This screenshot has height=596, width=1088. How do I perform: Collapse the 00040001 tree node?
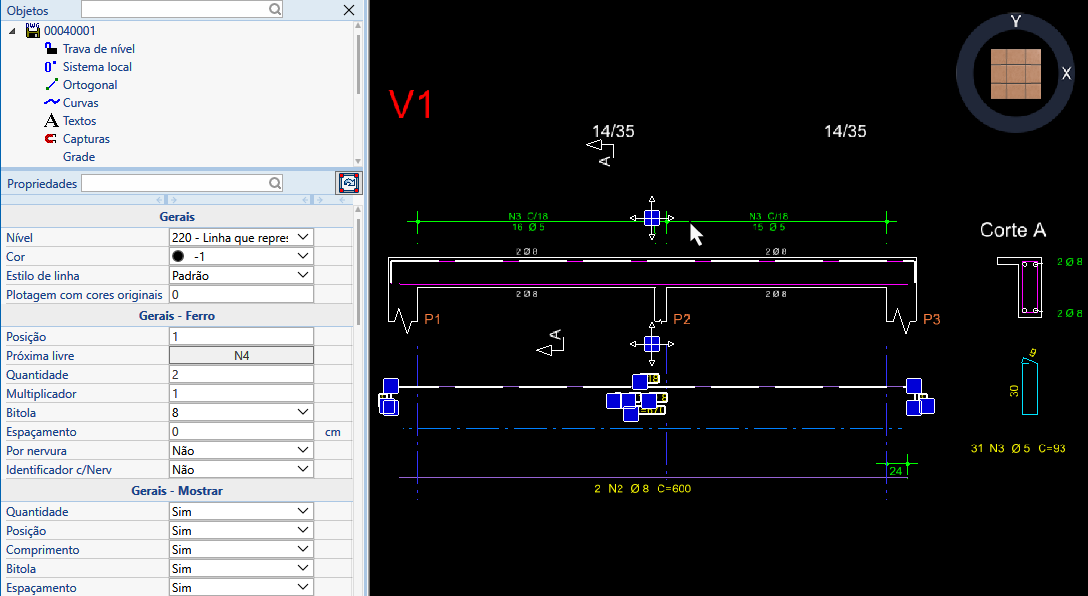[x=13, y=31]
